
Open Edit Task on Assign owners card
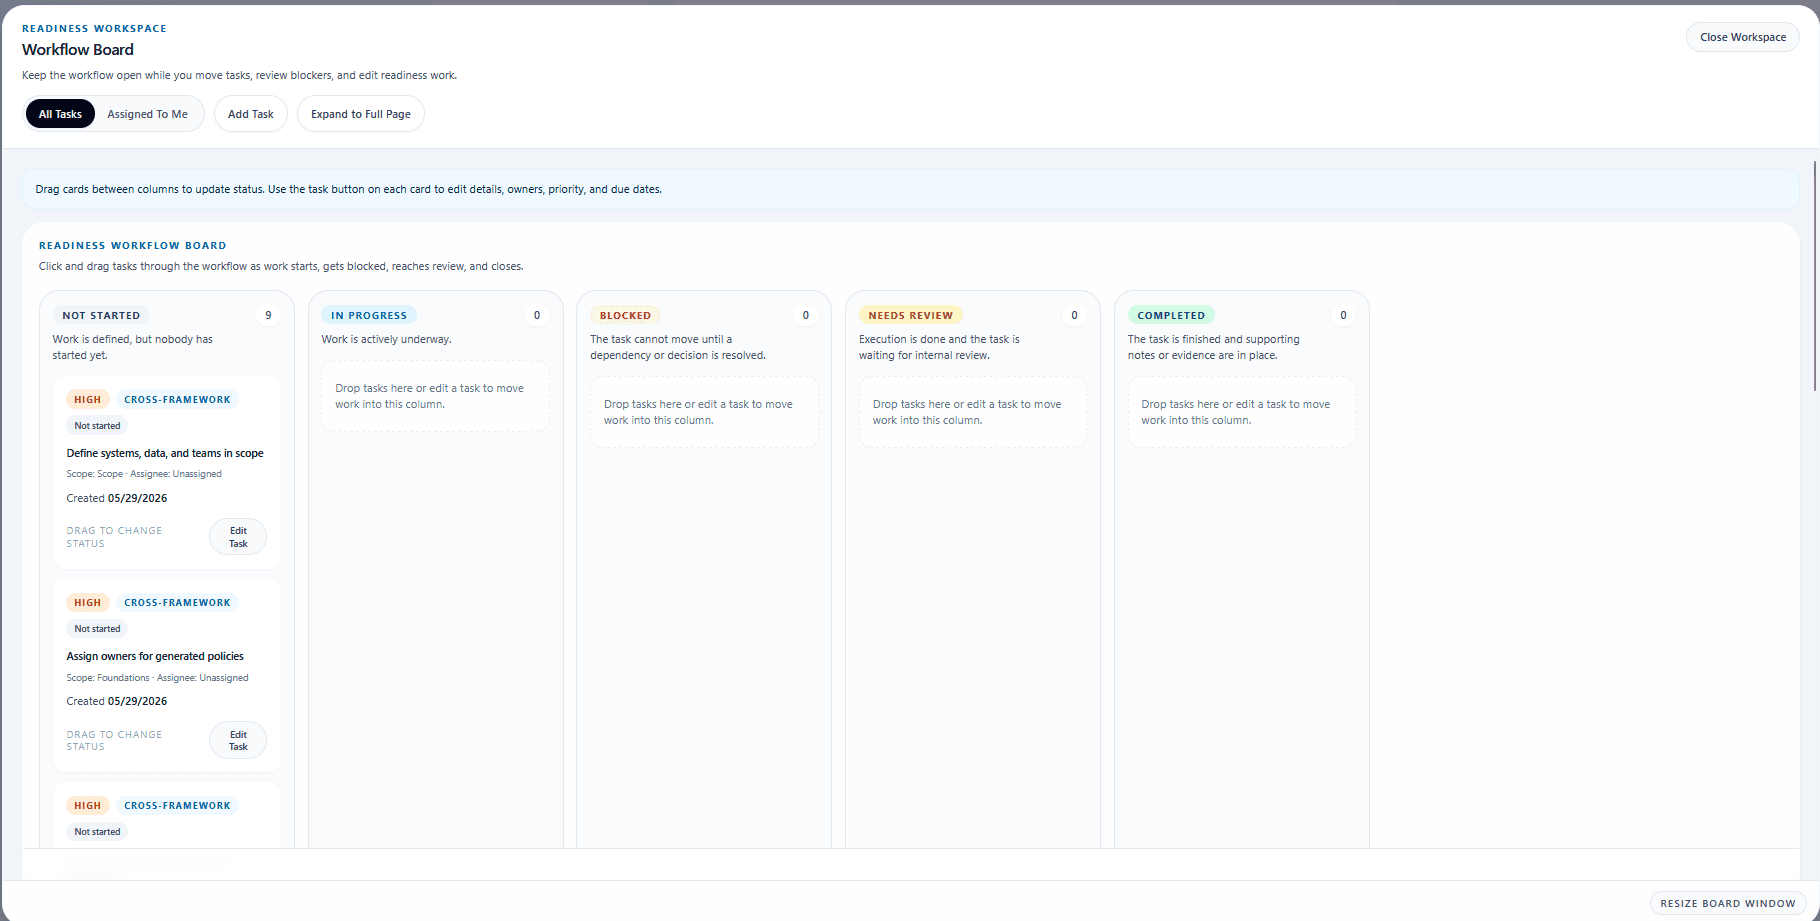point(238,740)
